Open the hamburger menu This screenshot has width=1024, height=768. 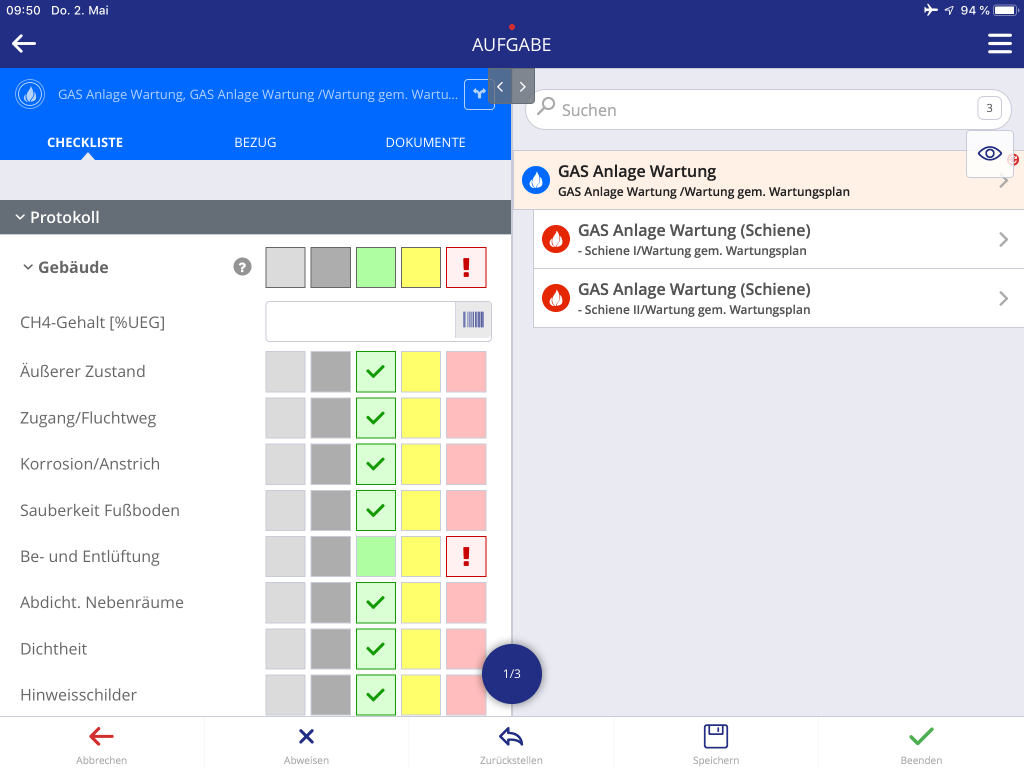click(999, 44)
